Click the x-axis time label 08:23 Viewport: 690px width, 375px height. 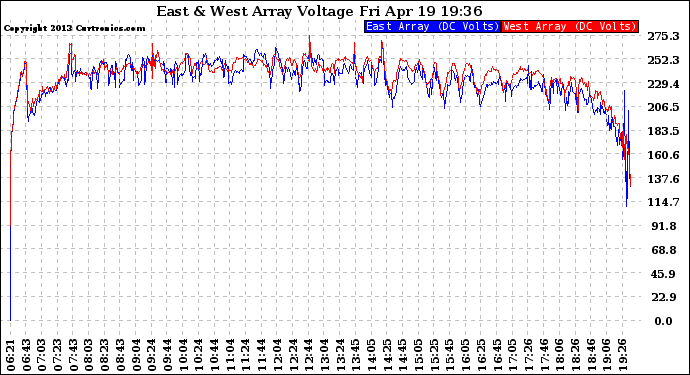pos(104,355)
